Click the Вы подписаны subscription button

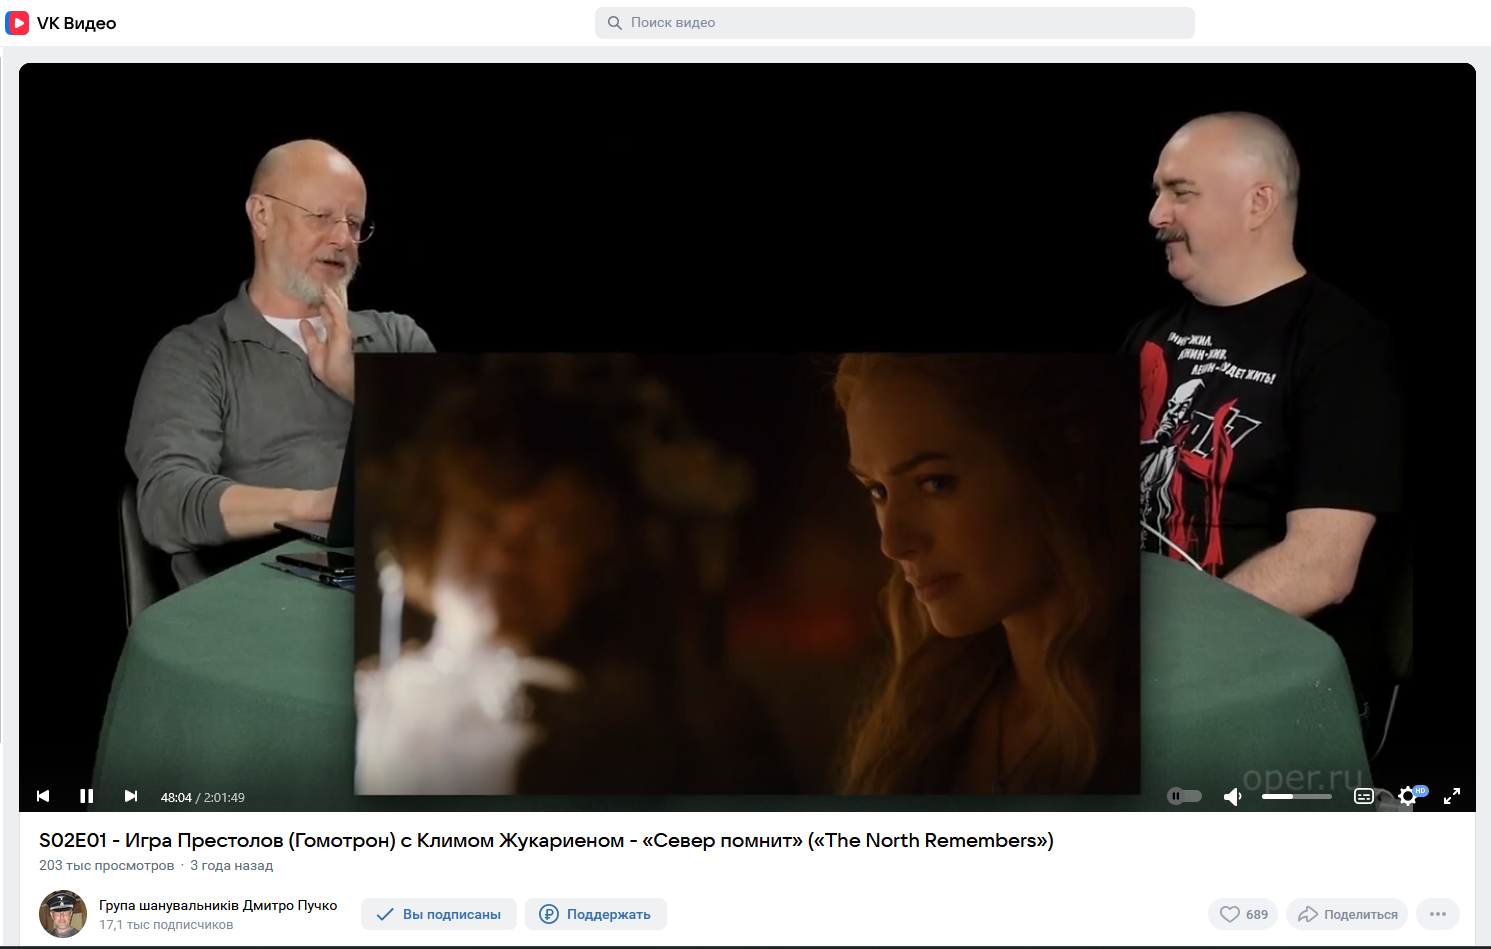[x=439, y=914]
